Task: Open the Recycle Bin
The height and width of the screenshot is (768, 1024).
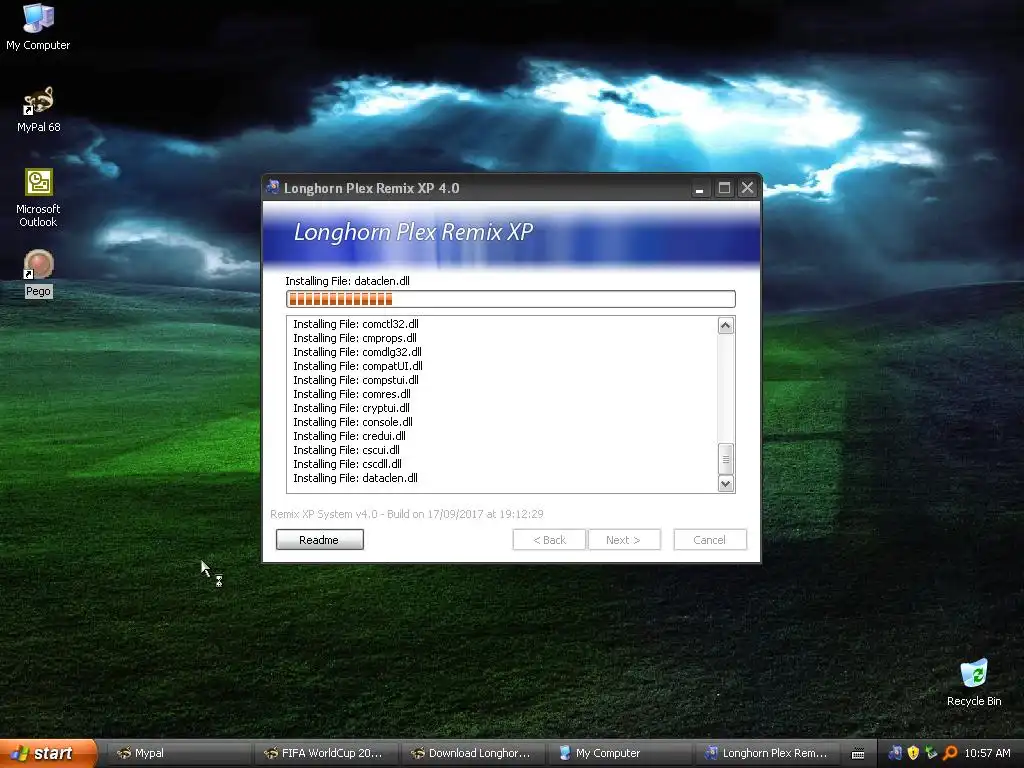Action: [x=974, y=682]
